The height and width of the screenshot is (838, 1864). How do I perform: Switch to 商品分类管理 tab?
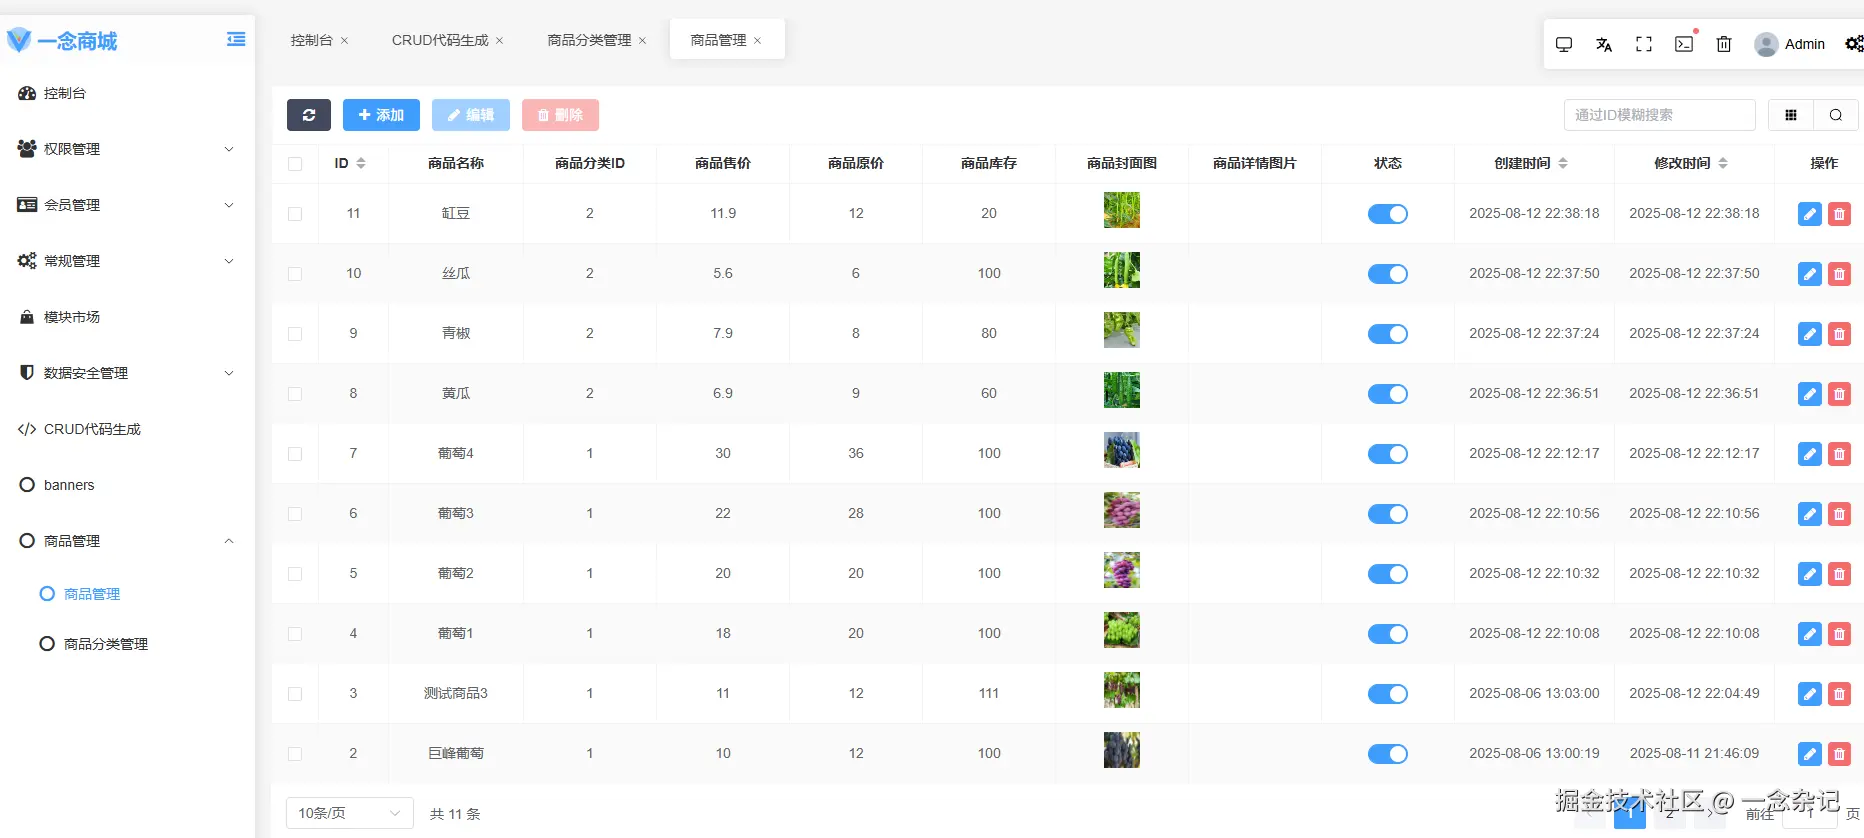[589, 40]
